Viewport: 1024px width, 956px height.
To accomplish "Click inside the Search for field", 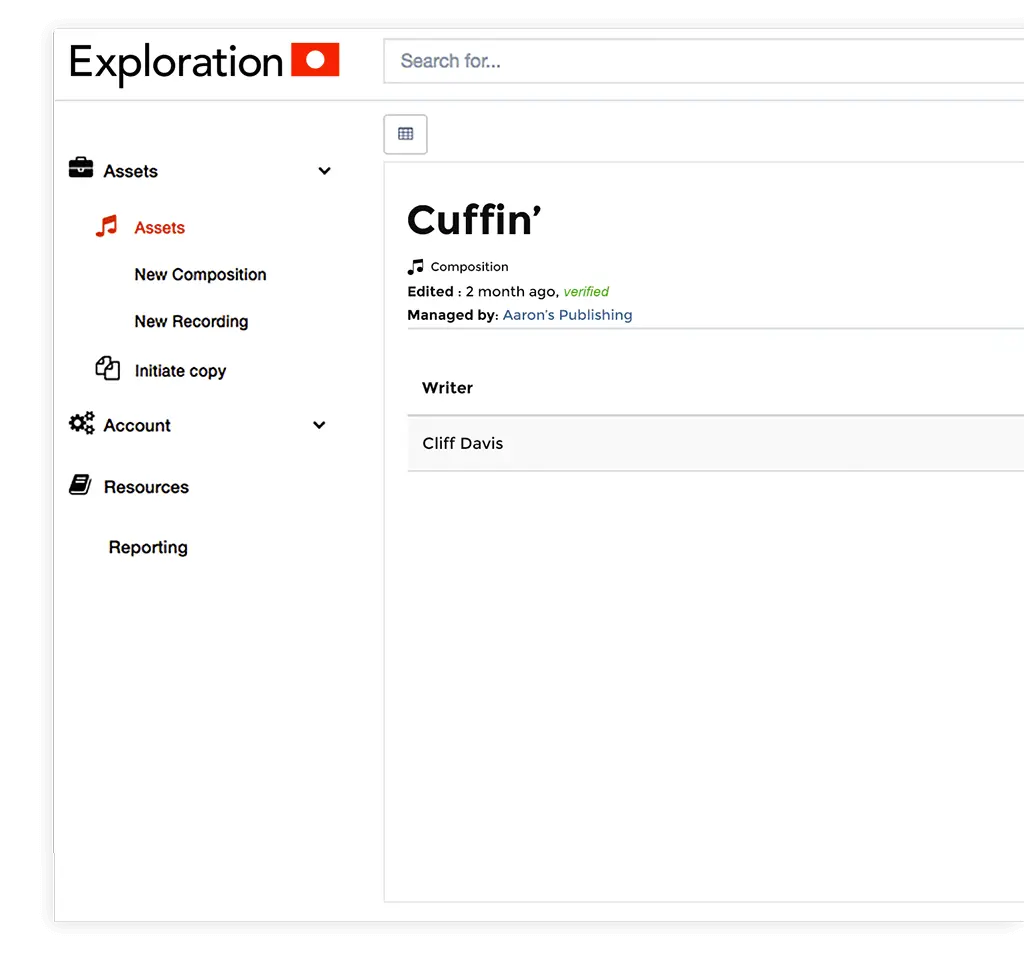I will [x=600, y=61].
